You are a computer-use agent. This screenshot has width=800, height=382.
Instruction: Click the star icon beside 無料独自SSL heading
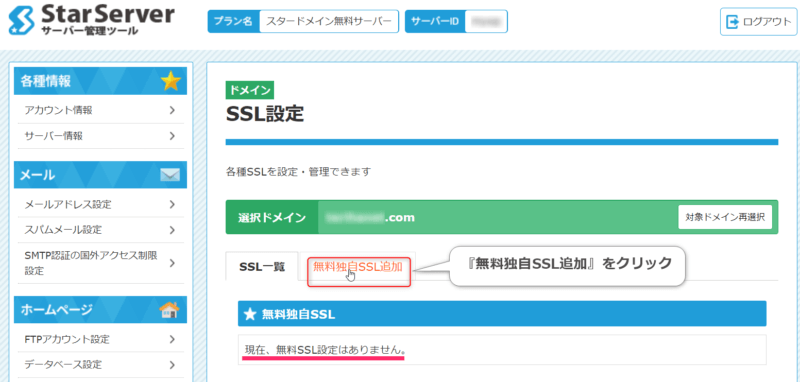tap(250, 314)
